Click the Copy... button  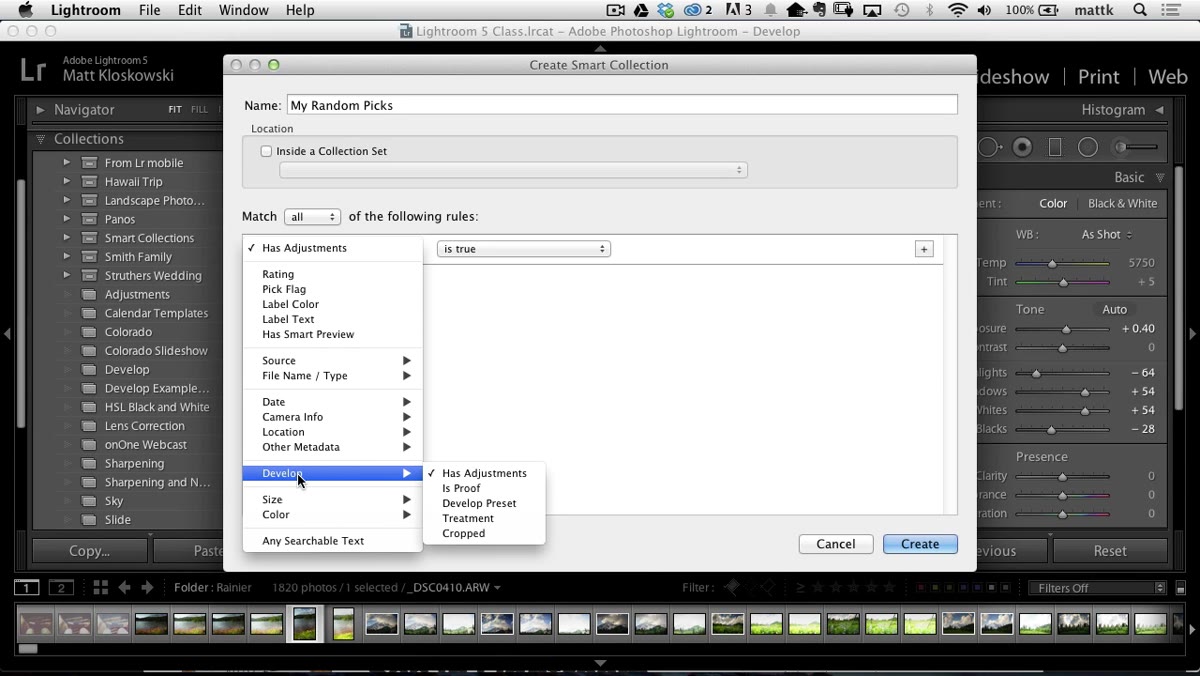pos(90,551)
